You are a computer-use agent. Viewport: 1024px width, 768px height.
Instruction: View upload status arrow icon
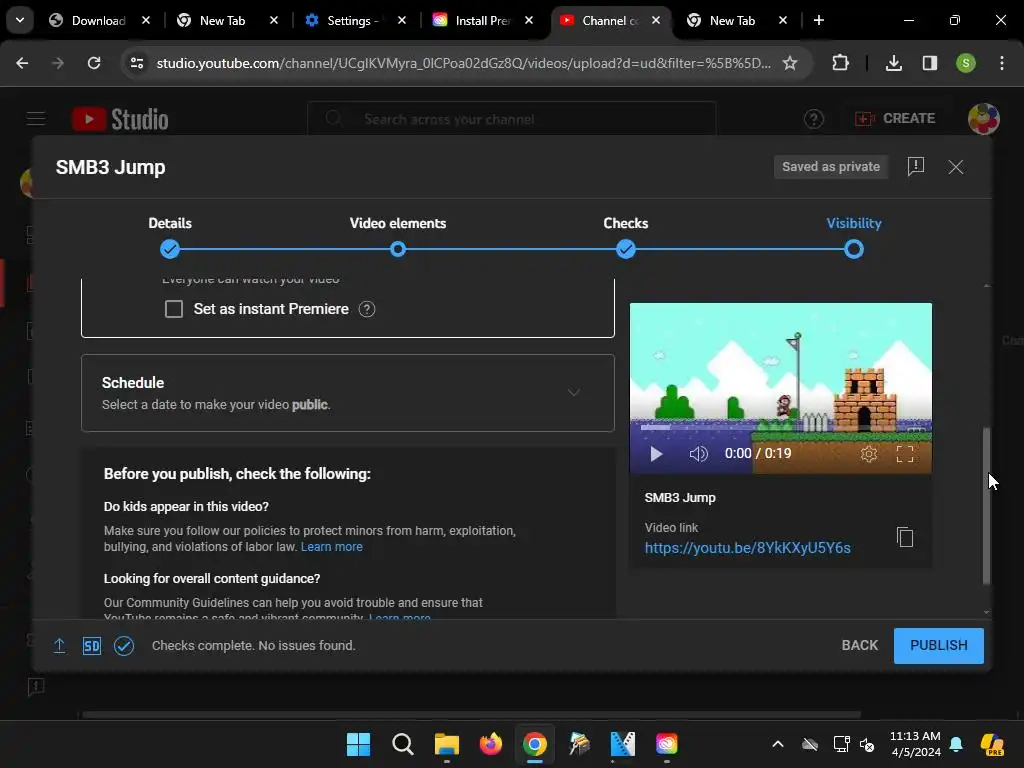point(59,645)
